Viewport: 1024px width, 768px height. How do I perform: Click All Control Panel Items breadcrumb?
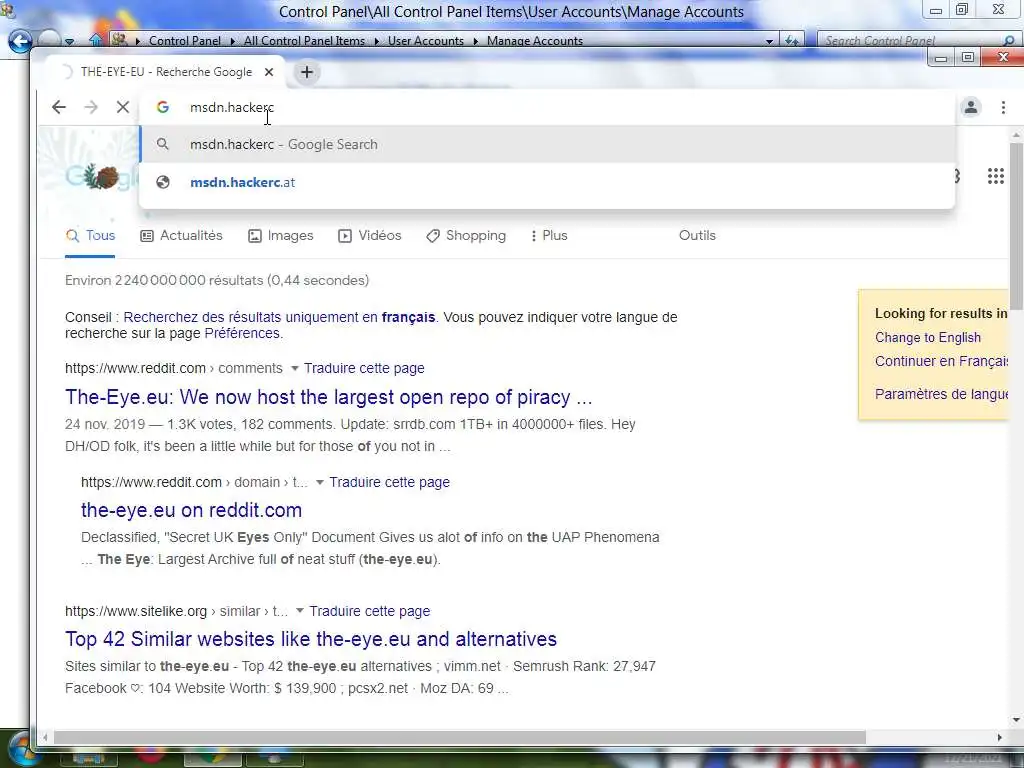click(x=304, y=40)
